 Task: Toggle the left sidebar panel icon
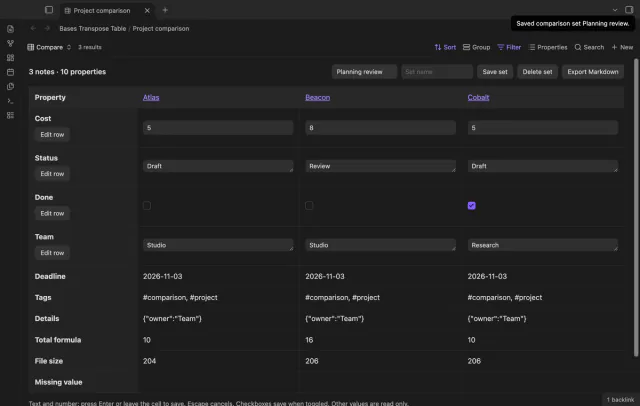(49, 10)
